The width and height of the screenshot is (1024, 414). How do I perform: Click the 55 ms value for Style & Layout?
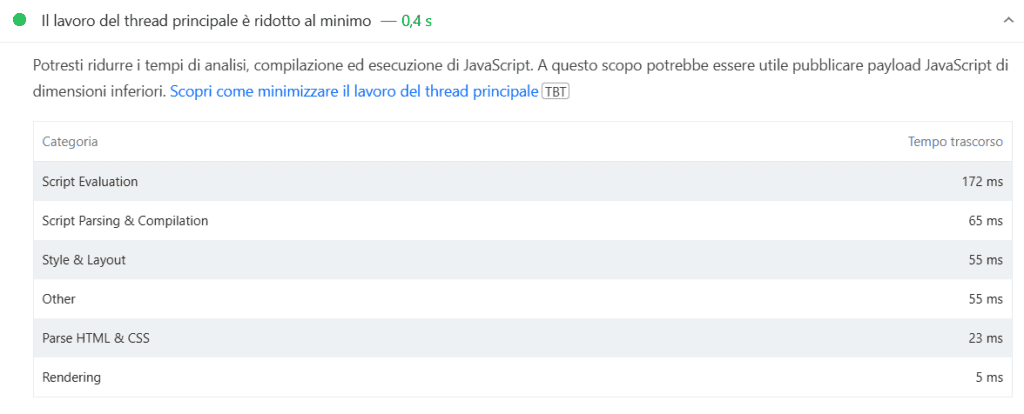click(985, 260)
